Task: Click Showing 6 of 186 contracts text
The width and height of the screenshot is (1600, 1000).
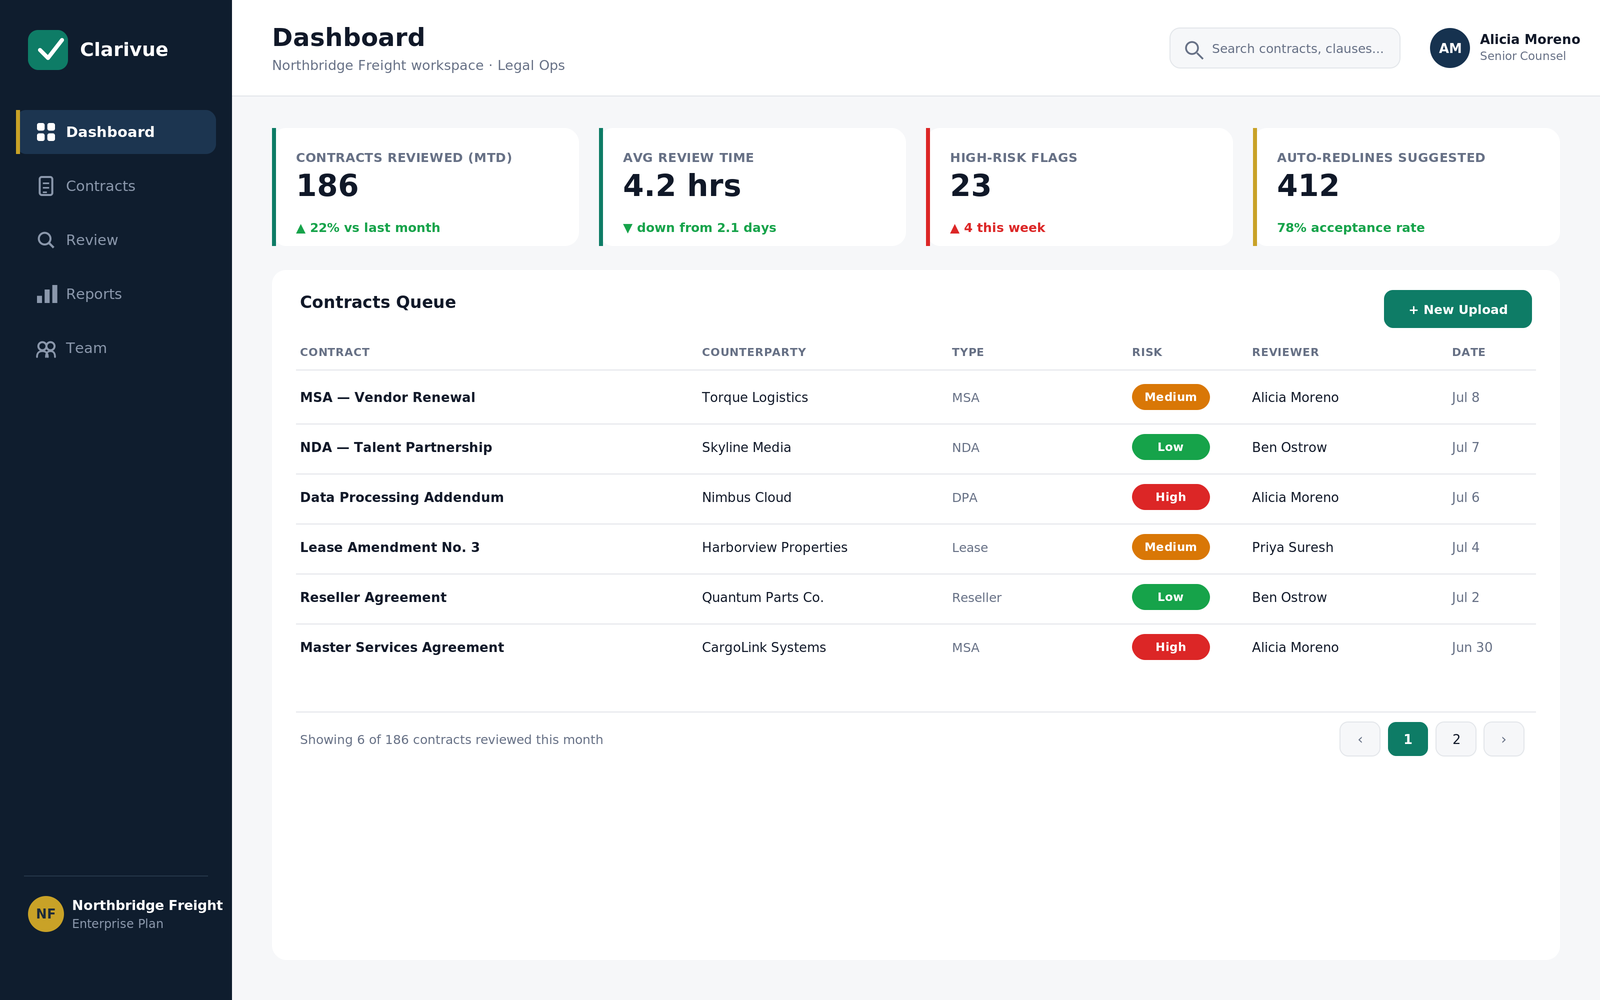Action: [451, 740]
